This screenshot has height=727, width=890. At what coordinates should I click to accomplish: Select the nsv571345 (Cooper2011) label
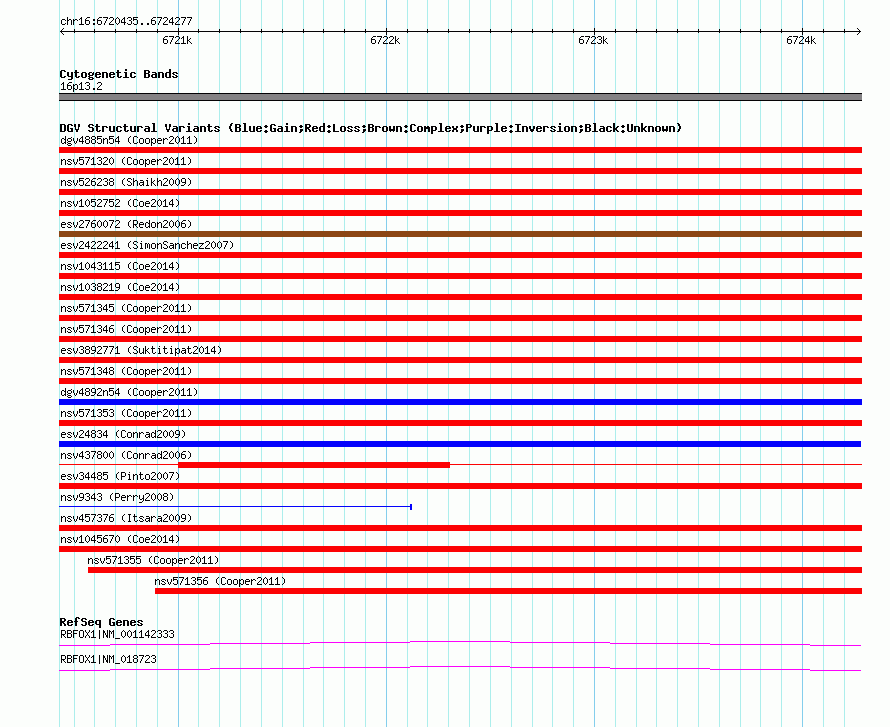point(126,308)
